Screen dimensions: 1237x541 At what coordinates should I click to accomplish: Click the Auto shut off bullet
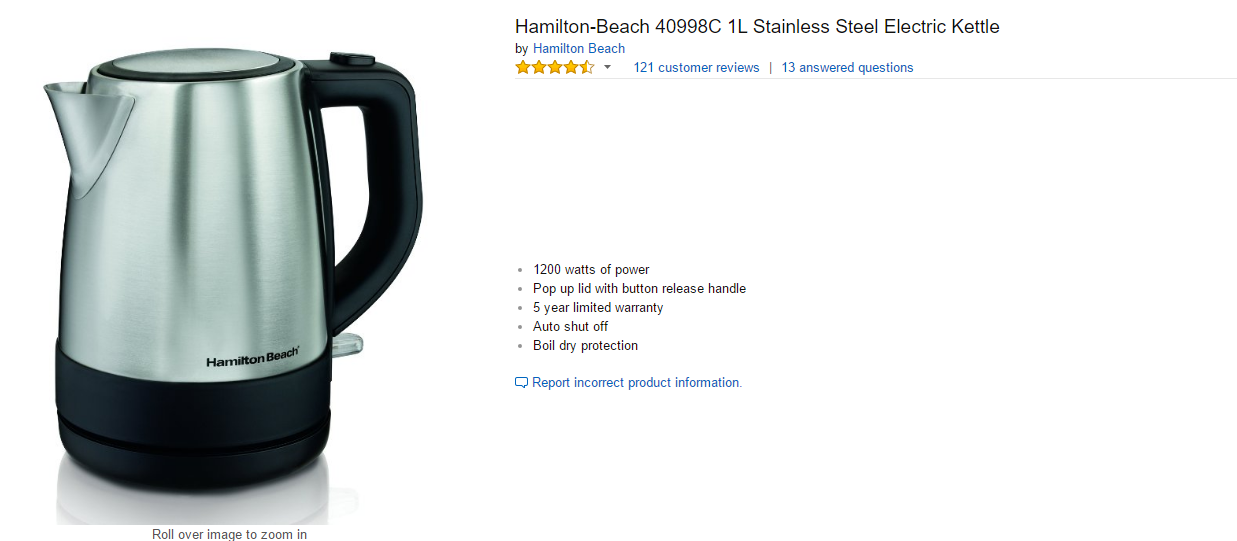click(570, 326)
